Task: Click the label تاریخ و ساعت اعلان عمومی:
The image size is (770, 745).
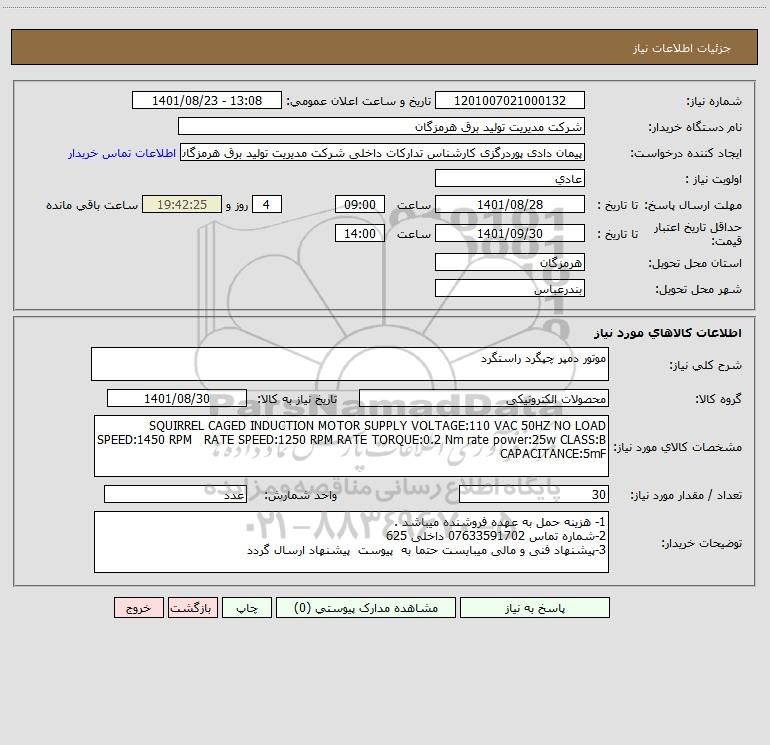Action: [x=359, y=102]
